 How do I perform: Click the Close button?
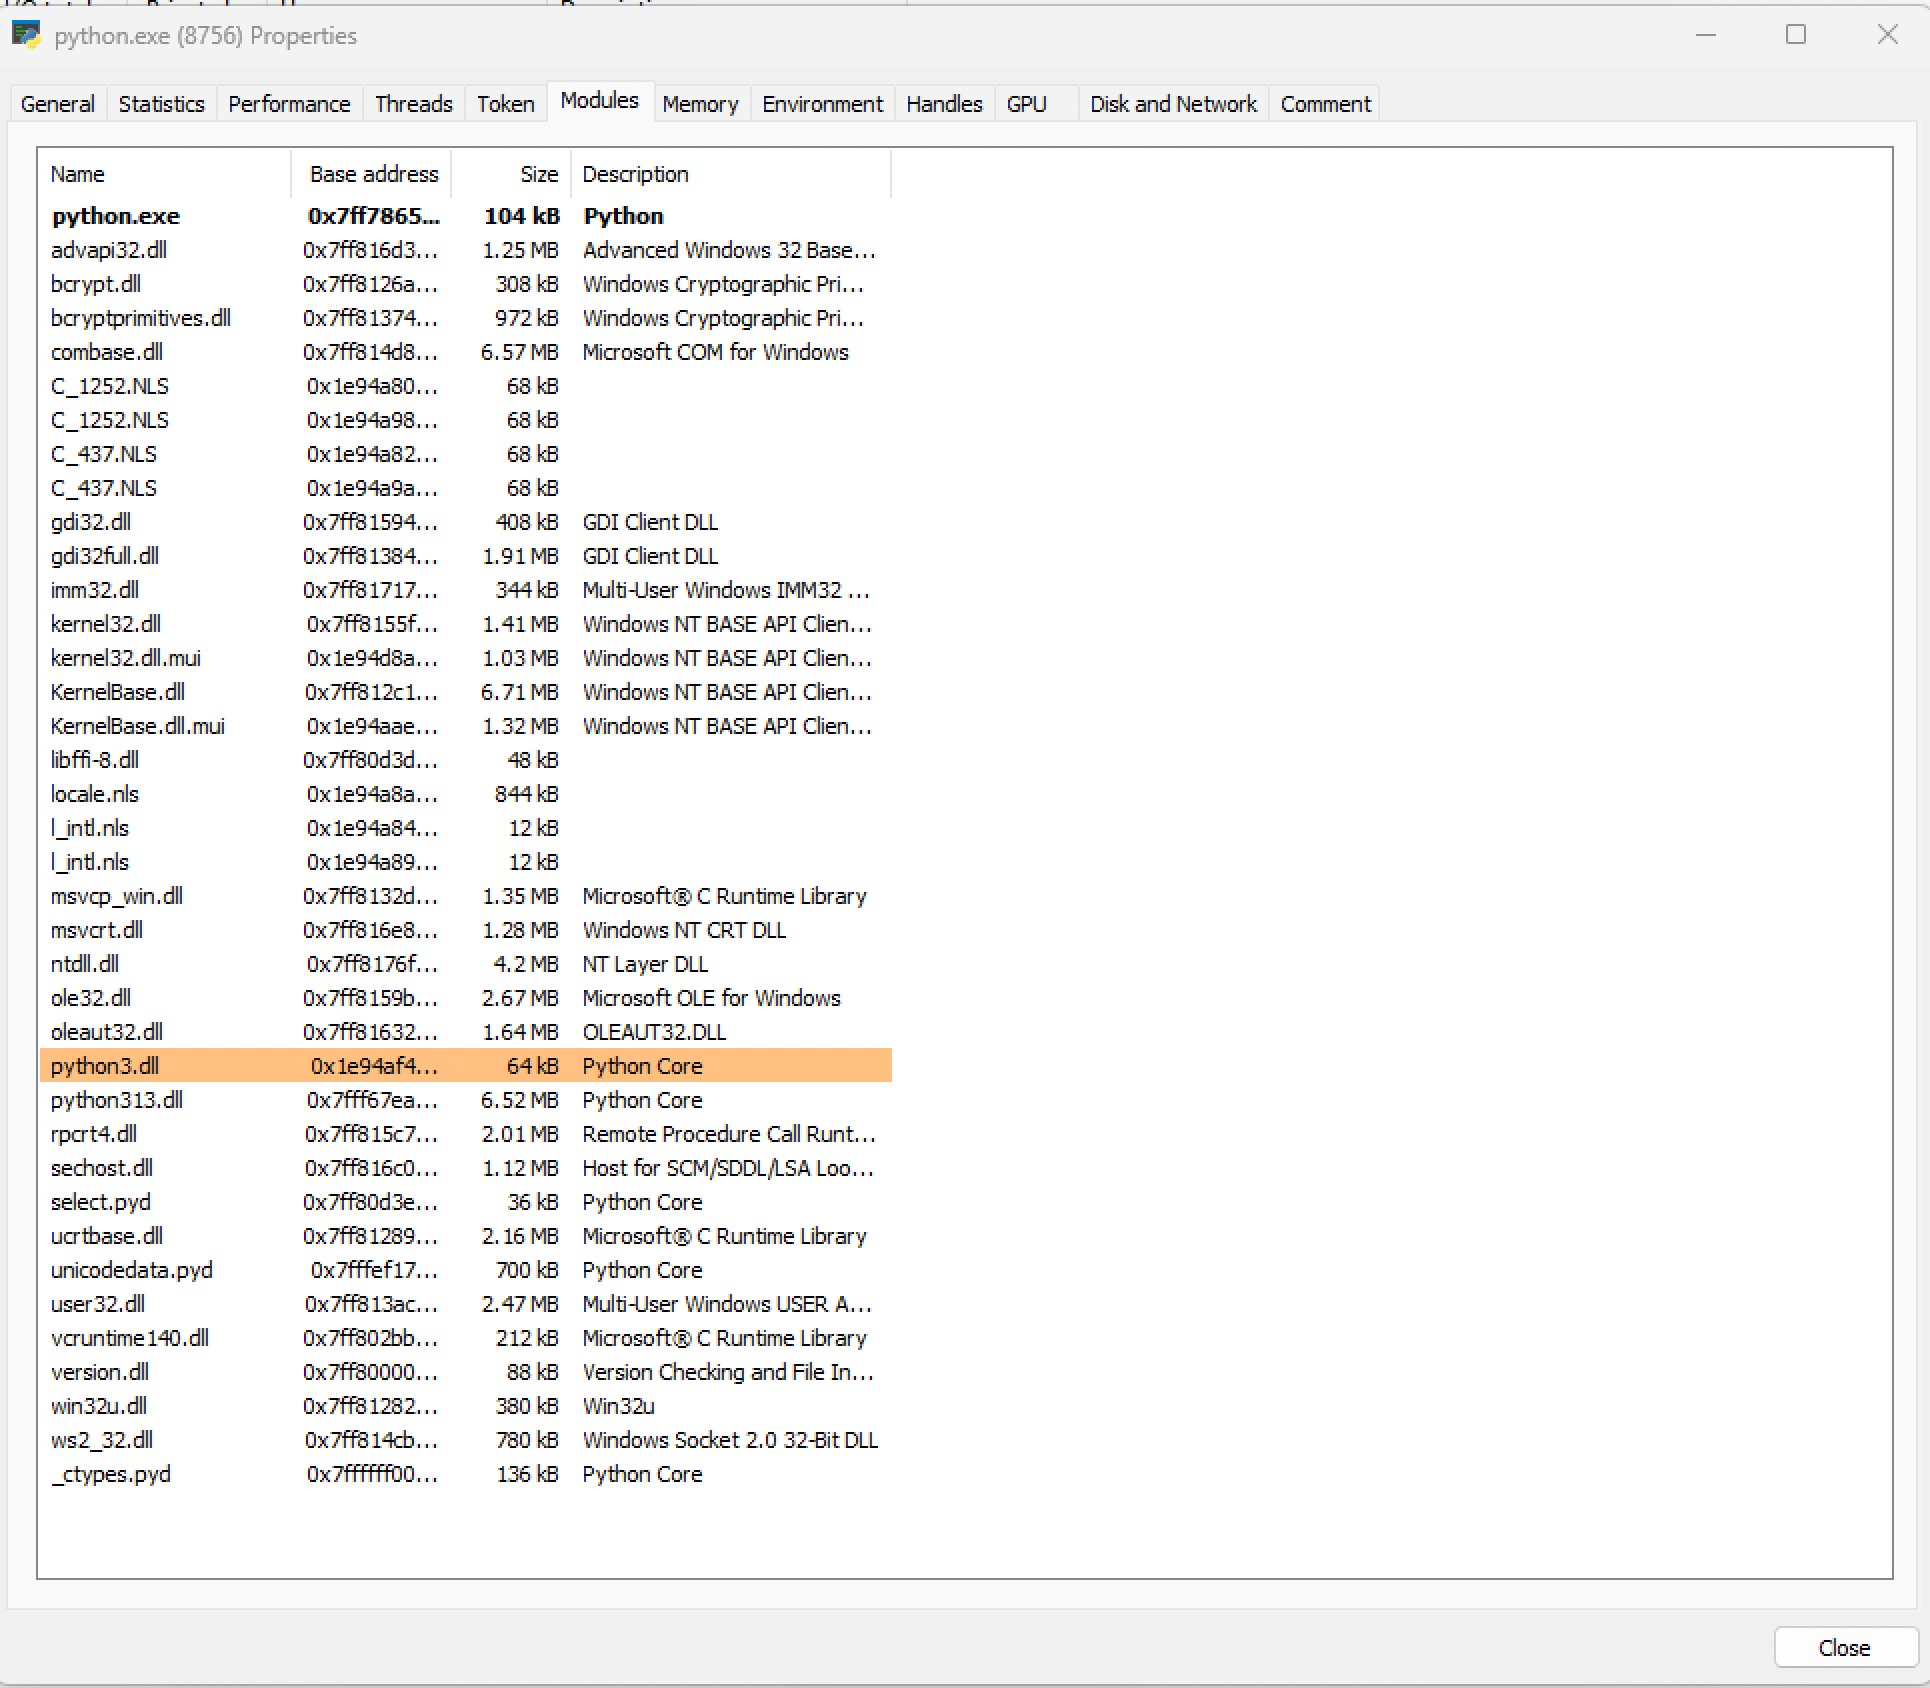[1844, 1648]
